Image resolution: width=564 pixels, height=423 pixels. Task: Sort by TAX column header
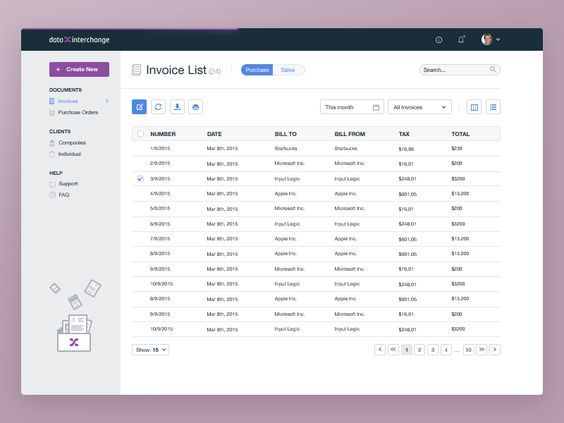(x=404, y=134)
